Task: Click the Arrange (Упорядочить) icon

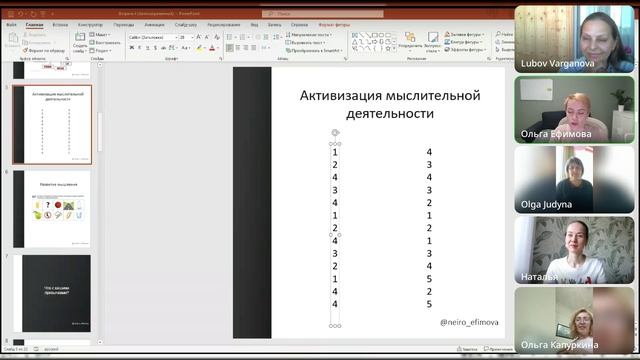Action: click(x=410, y=38)
